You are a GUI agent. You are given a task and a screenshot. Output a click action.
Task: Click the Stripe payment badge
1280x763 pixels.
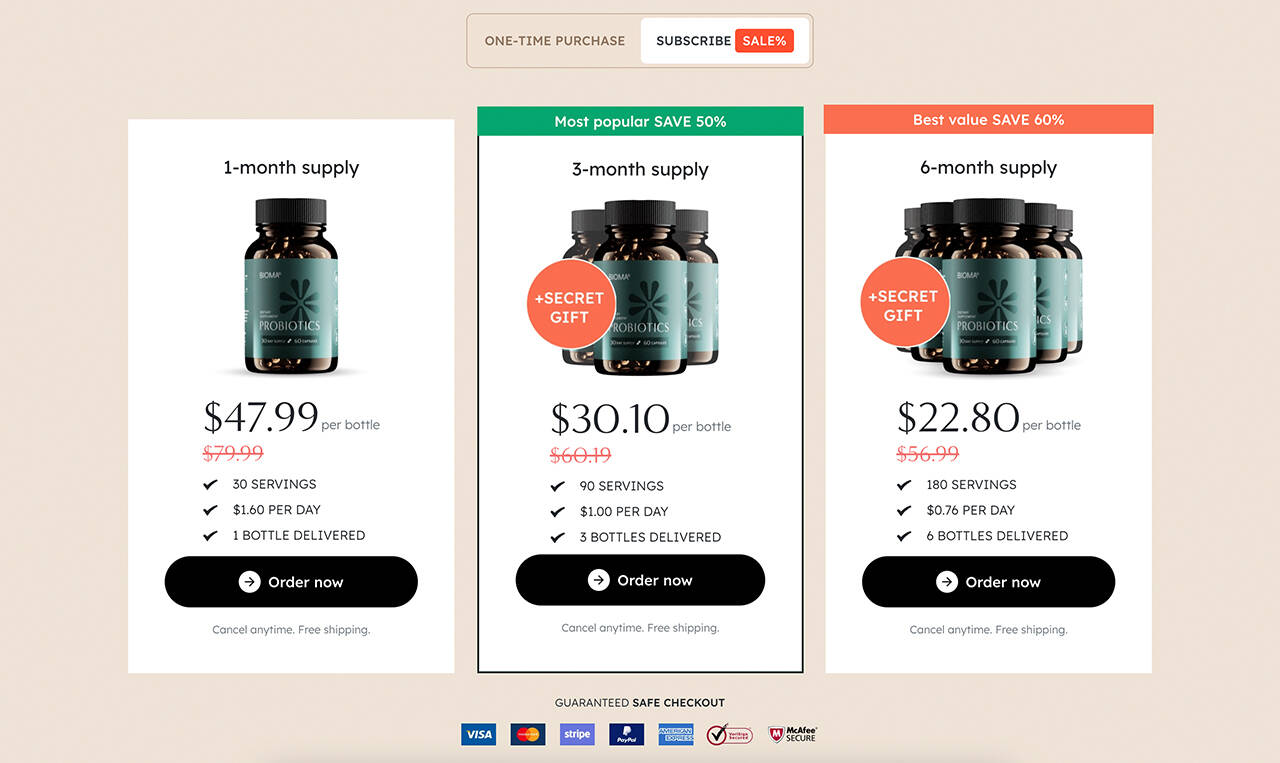pyautogui.click(x=577, y=734)
